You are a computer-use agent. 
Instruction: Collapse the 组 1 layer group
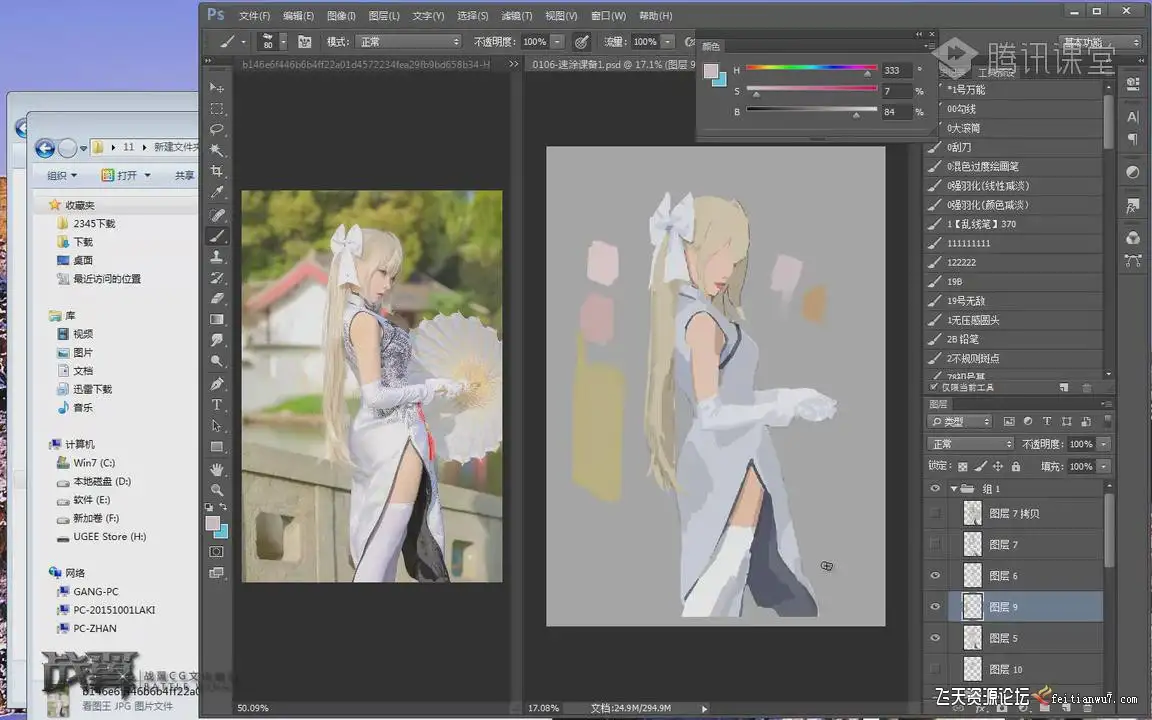point(953,489)
